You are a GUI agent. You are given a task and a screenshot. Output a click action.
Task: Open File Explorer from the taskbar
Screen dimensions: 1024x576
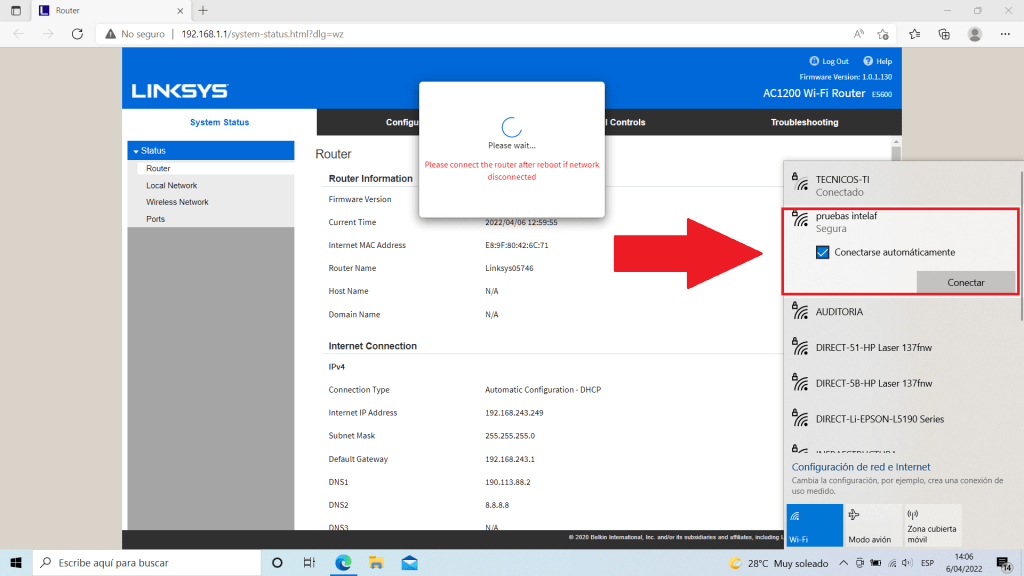click(376, 562)
